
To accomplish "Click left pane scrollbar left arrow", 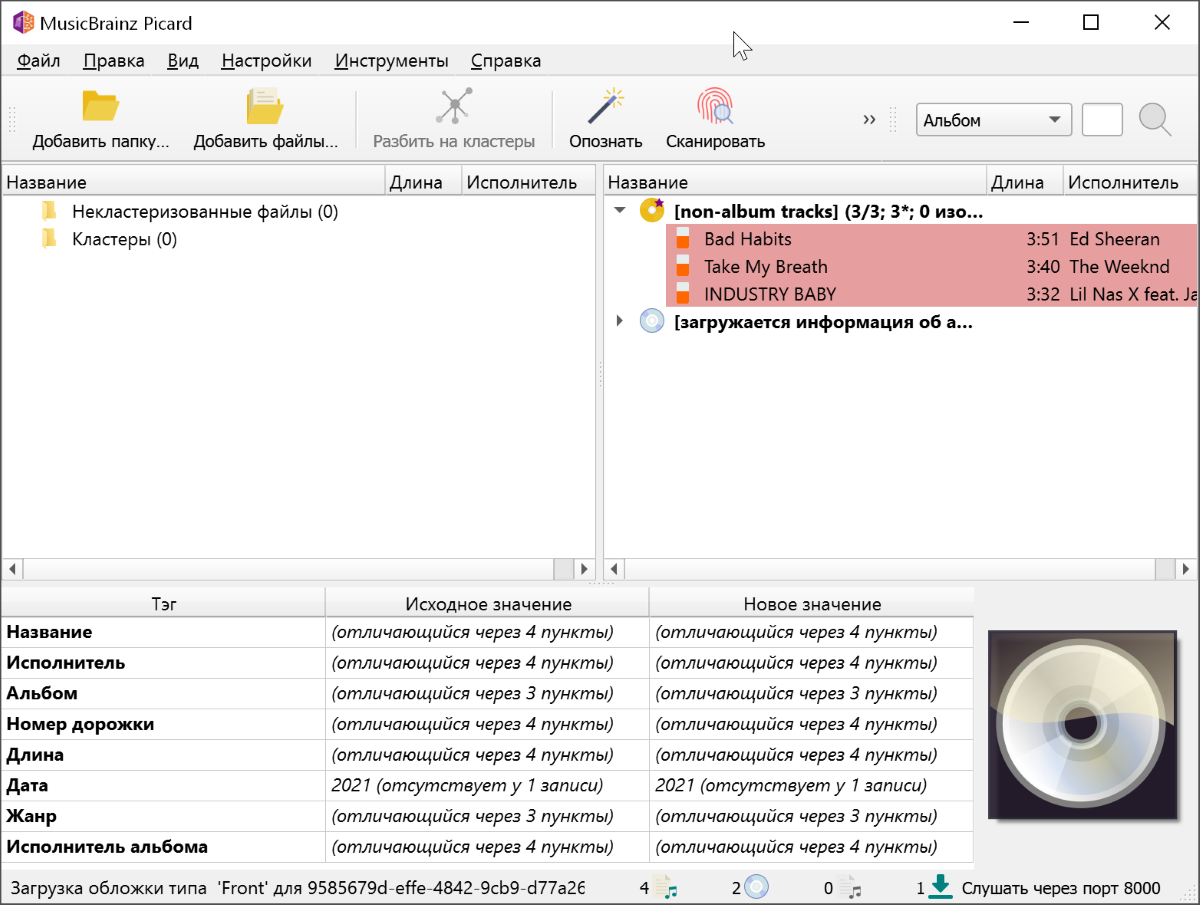I will click(x=13, y=569).
